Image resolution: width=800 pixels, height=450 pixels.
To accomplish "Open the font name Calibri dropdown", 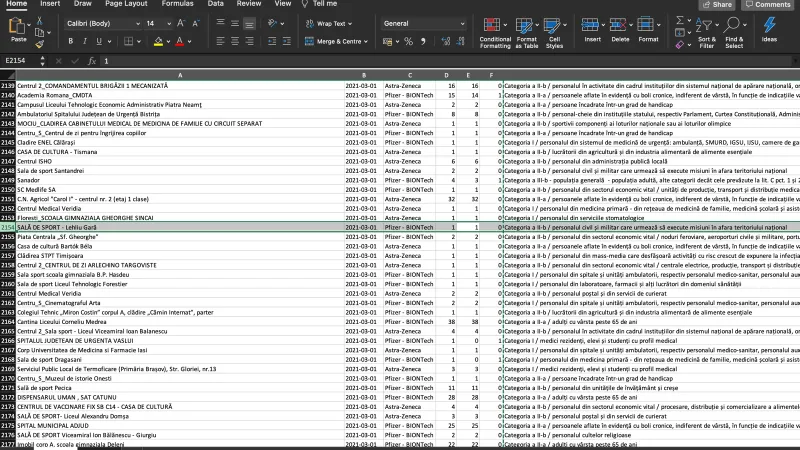I will tap(137, 23).
